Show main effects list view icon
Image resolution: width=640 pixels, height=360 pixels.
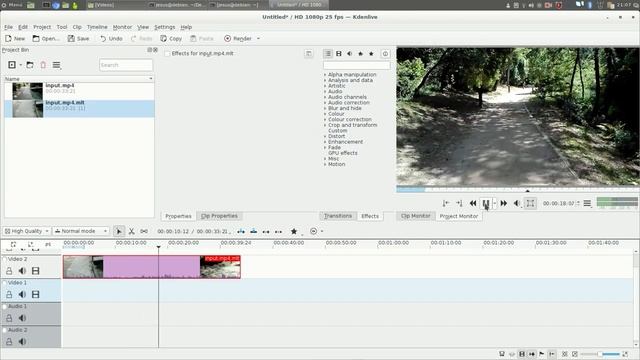328,54
